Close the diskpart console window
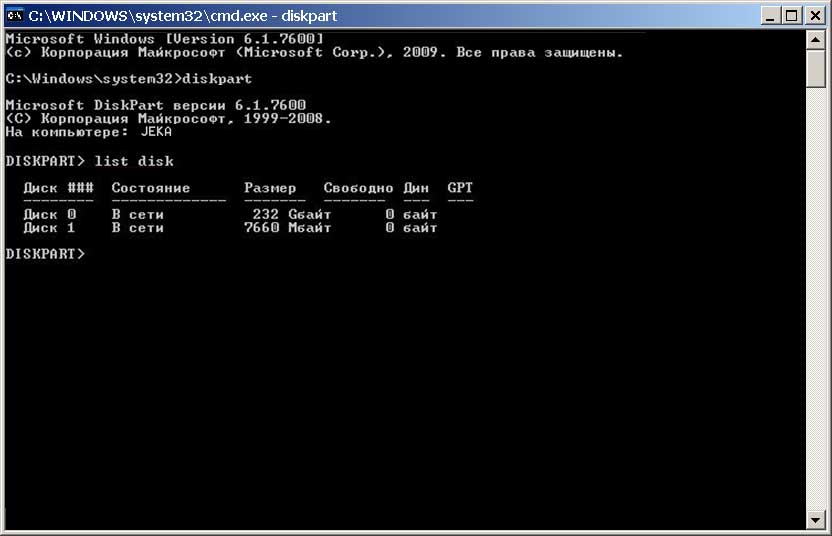This screenshot has height=536, width=832. 814,15
